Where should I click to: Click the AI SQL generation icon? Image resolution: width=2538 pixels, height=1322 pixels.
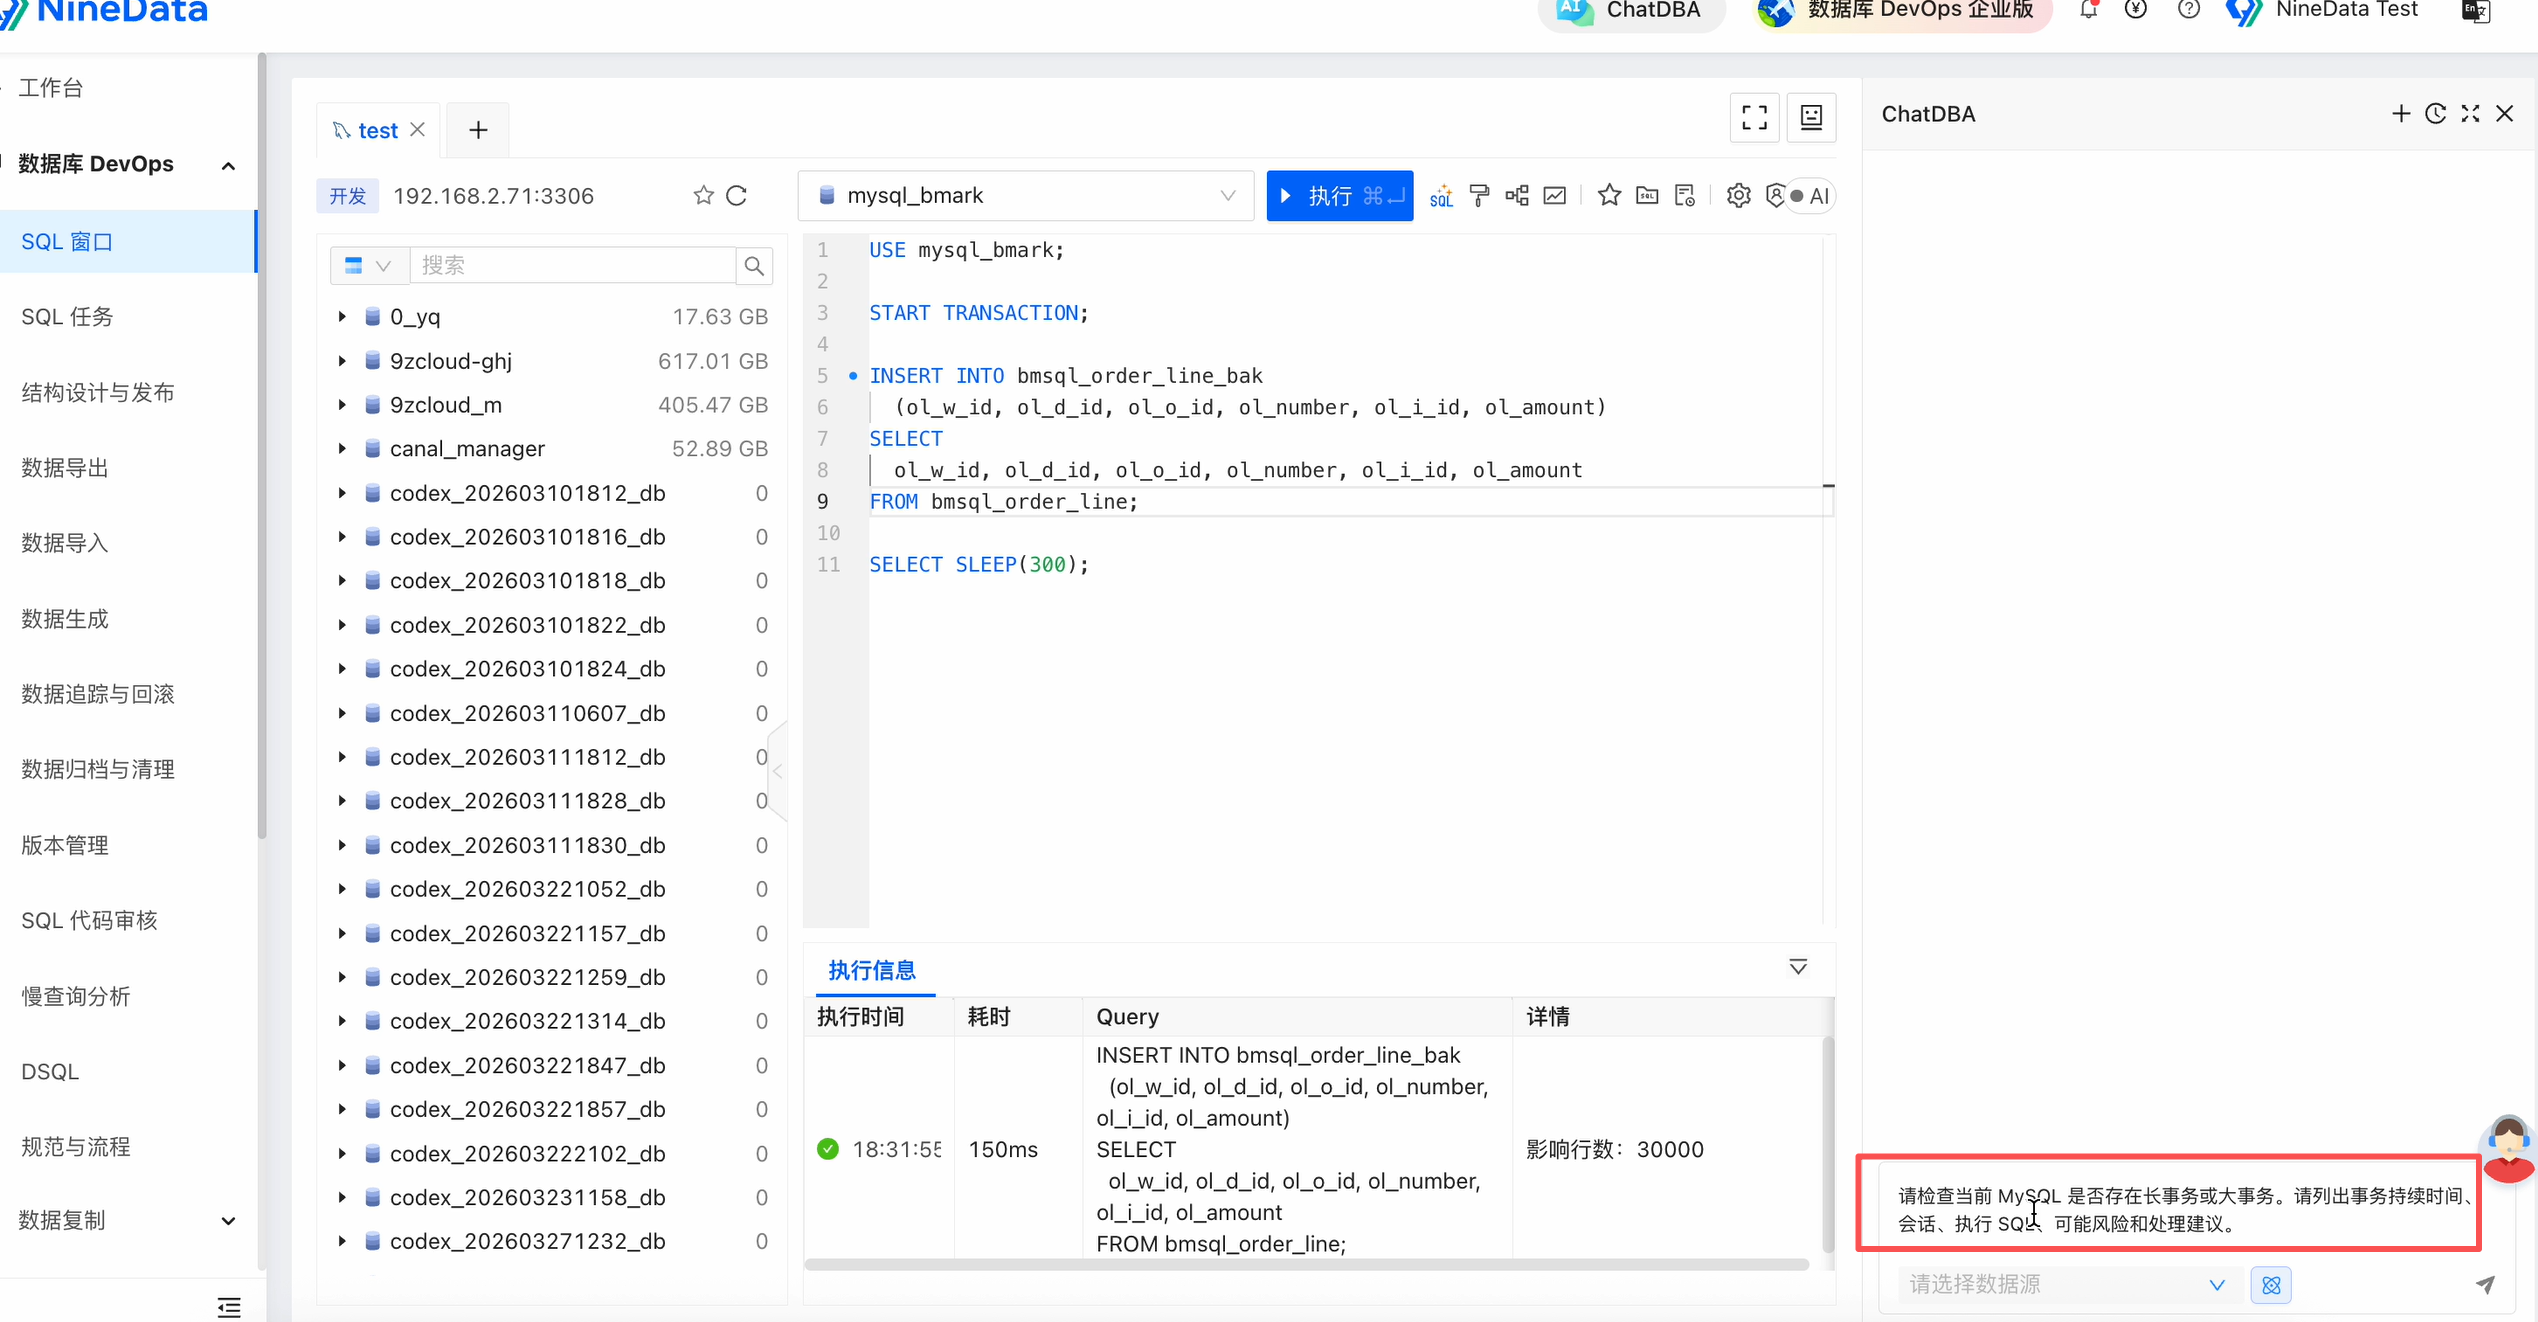coord(1441,196)
